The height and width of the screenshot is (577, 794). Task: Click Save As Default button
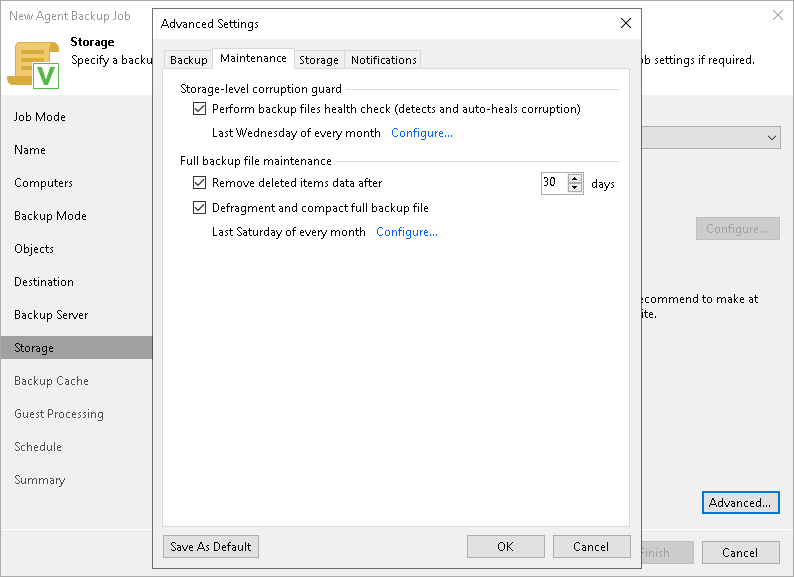pyautogui.click(x=211, y=547)
